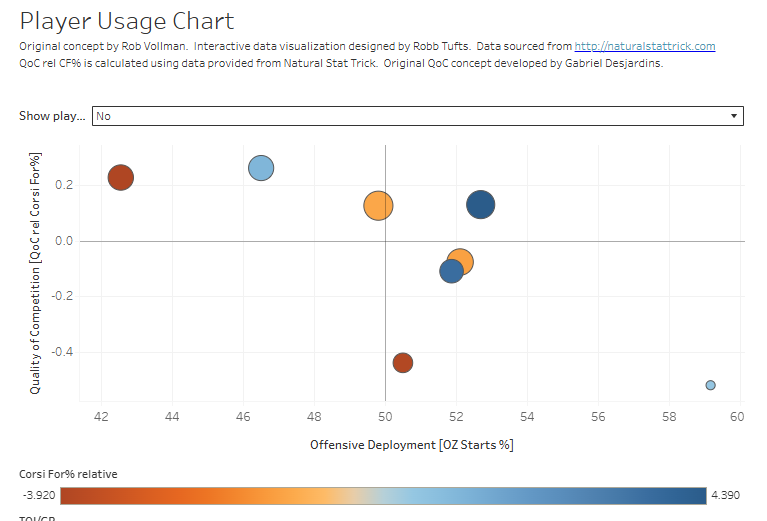Select the dark red bubble near 42.5 OZ starts

point(121,177)
